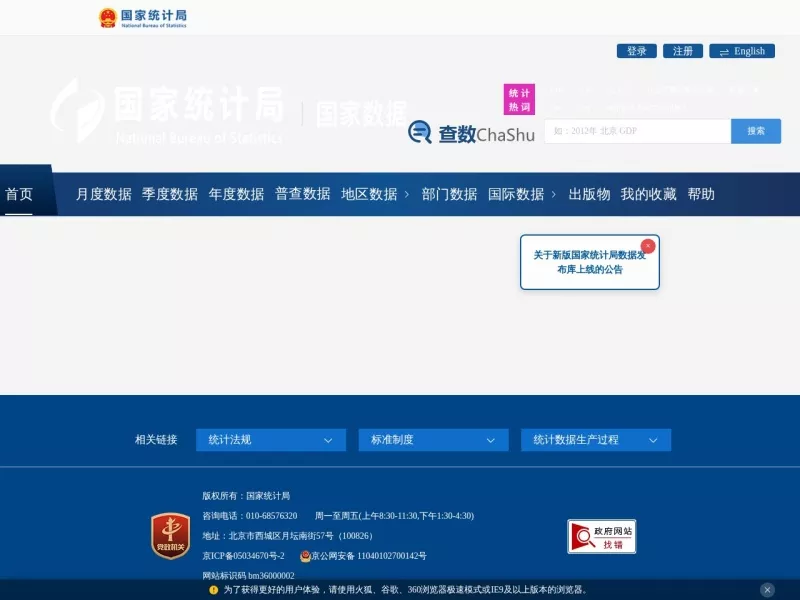Click the ChaShu search bubble icon

(x=420, y=133)
